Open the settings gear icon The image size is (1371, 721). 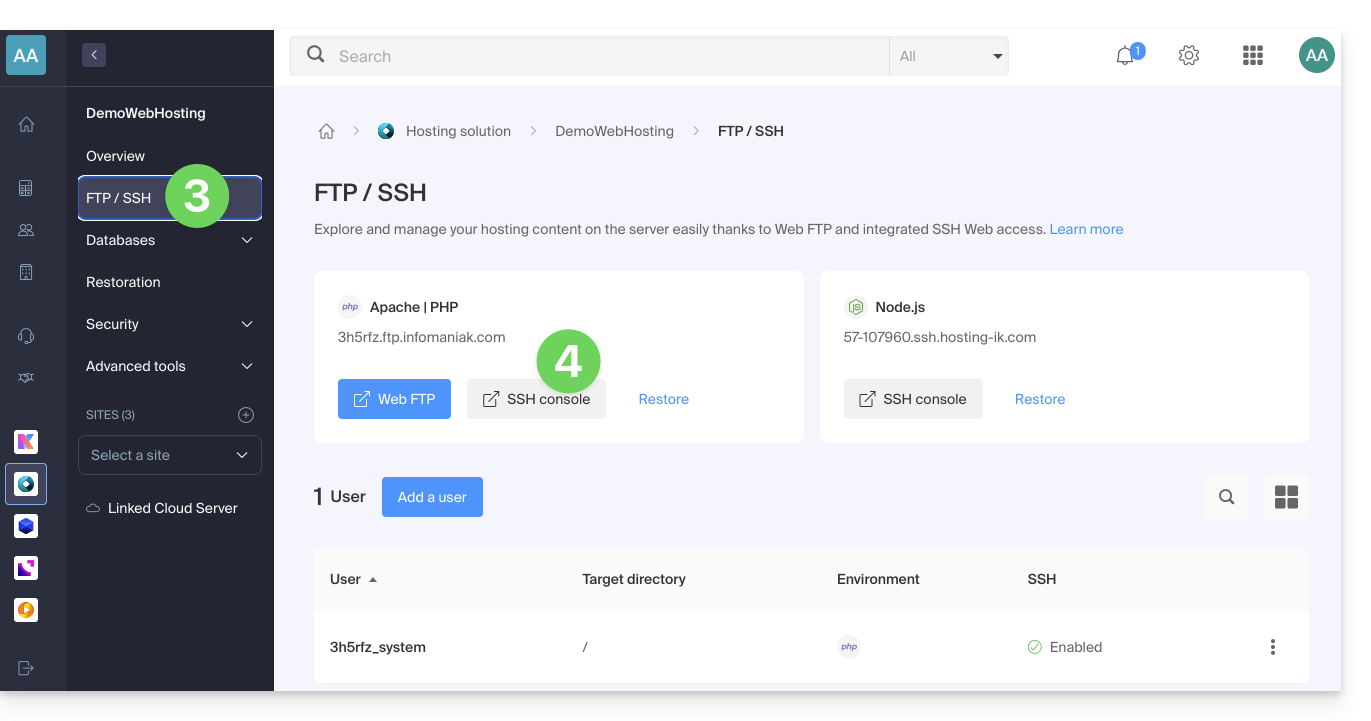click(1189, 56)
